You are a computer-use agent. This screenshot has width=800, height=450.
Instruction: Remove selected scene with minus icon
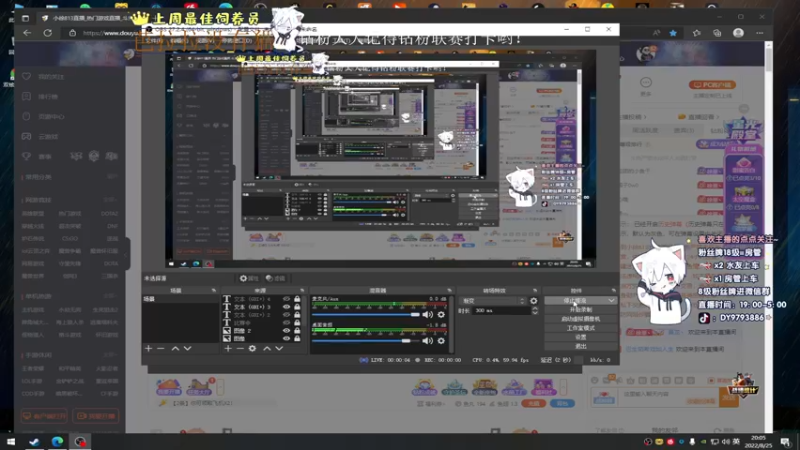pos(161,348)
